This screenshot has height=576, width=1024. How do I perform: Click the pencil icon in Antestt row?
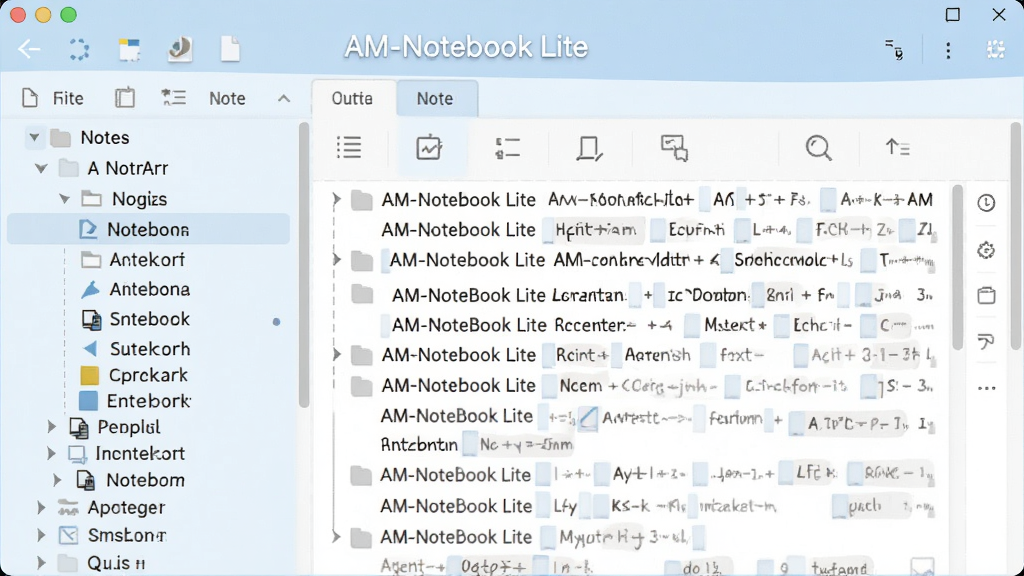pos(588,418)
